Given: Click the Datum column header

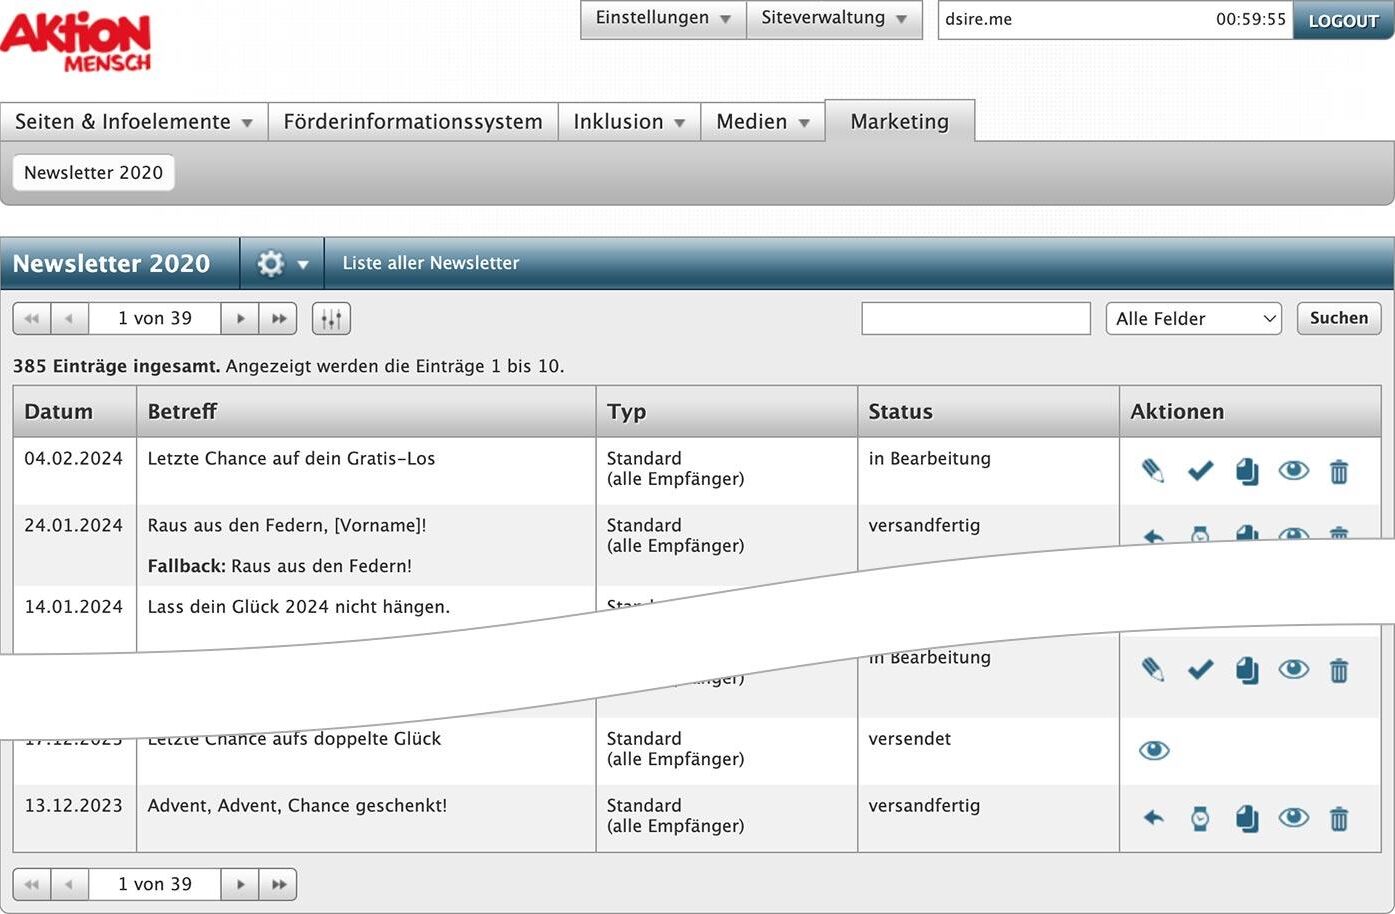Looking at the screenshot, I should [x=75, y=411].
